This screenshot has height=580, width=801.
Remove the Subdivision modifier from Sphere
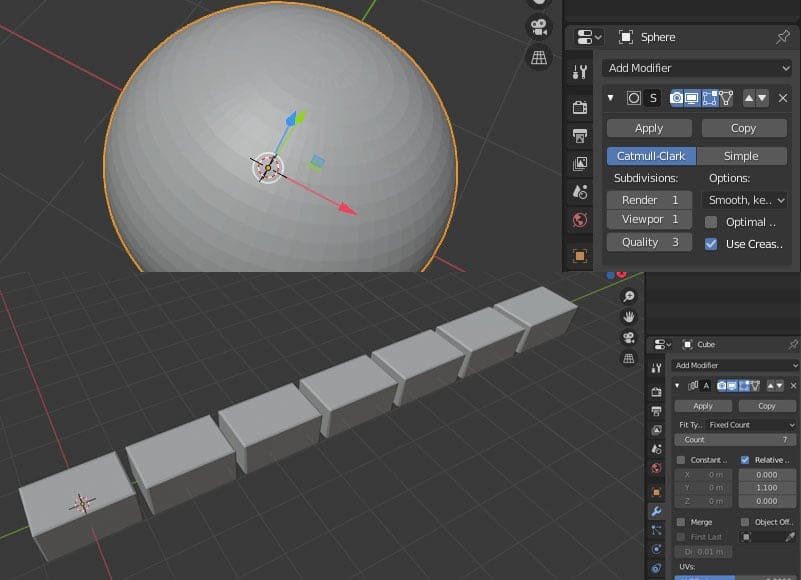point(783,98)
